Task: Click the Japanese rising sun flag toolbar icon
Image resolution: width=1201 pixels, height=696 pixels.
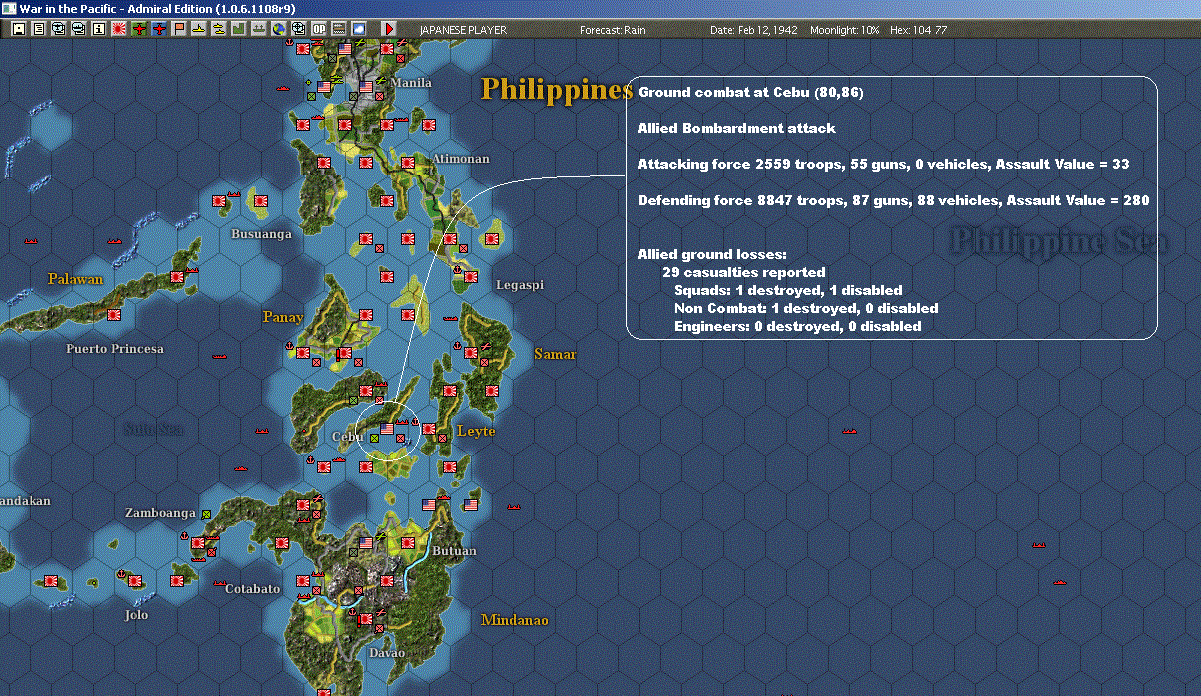Action: tap(118, 29)
